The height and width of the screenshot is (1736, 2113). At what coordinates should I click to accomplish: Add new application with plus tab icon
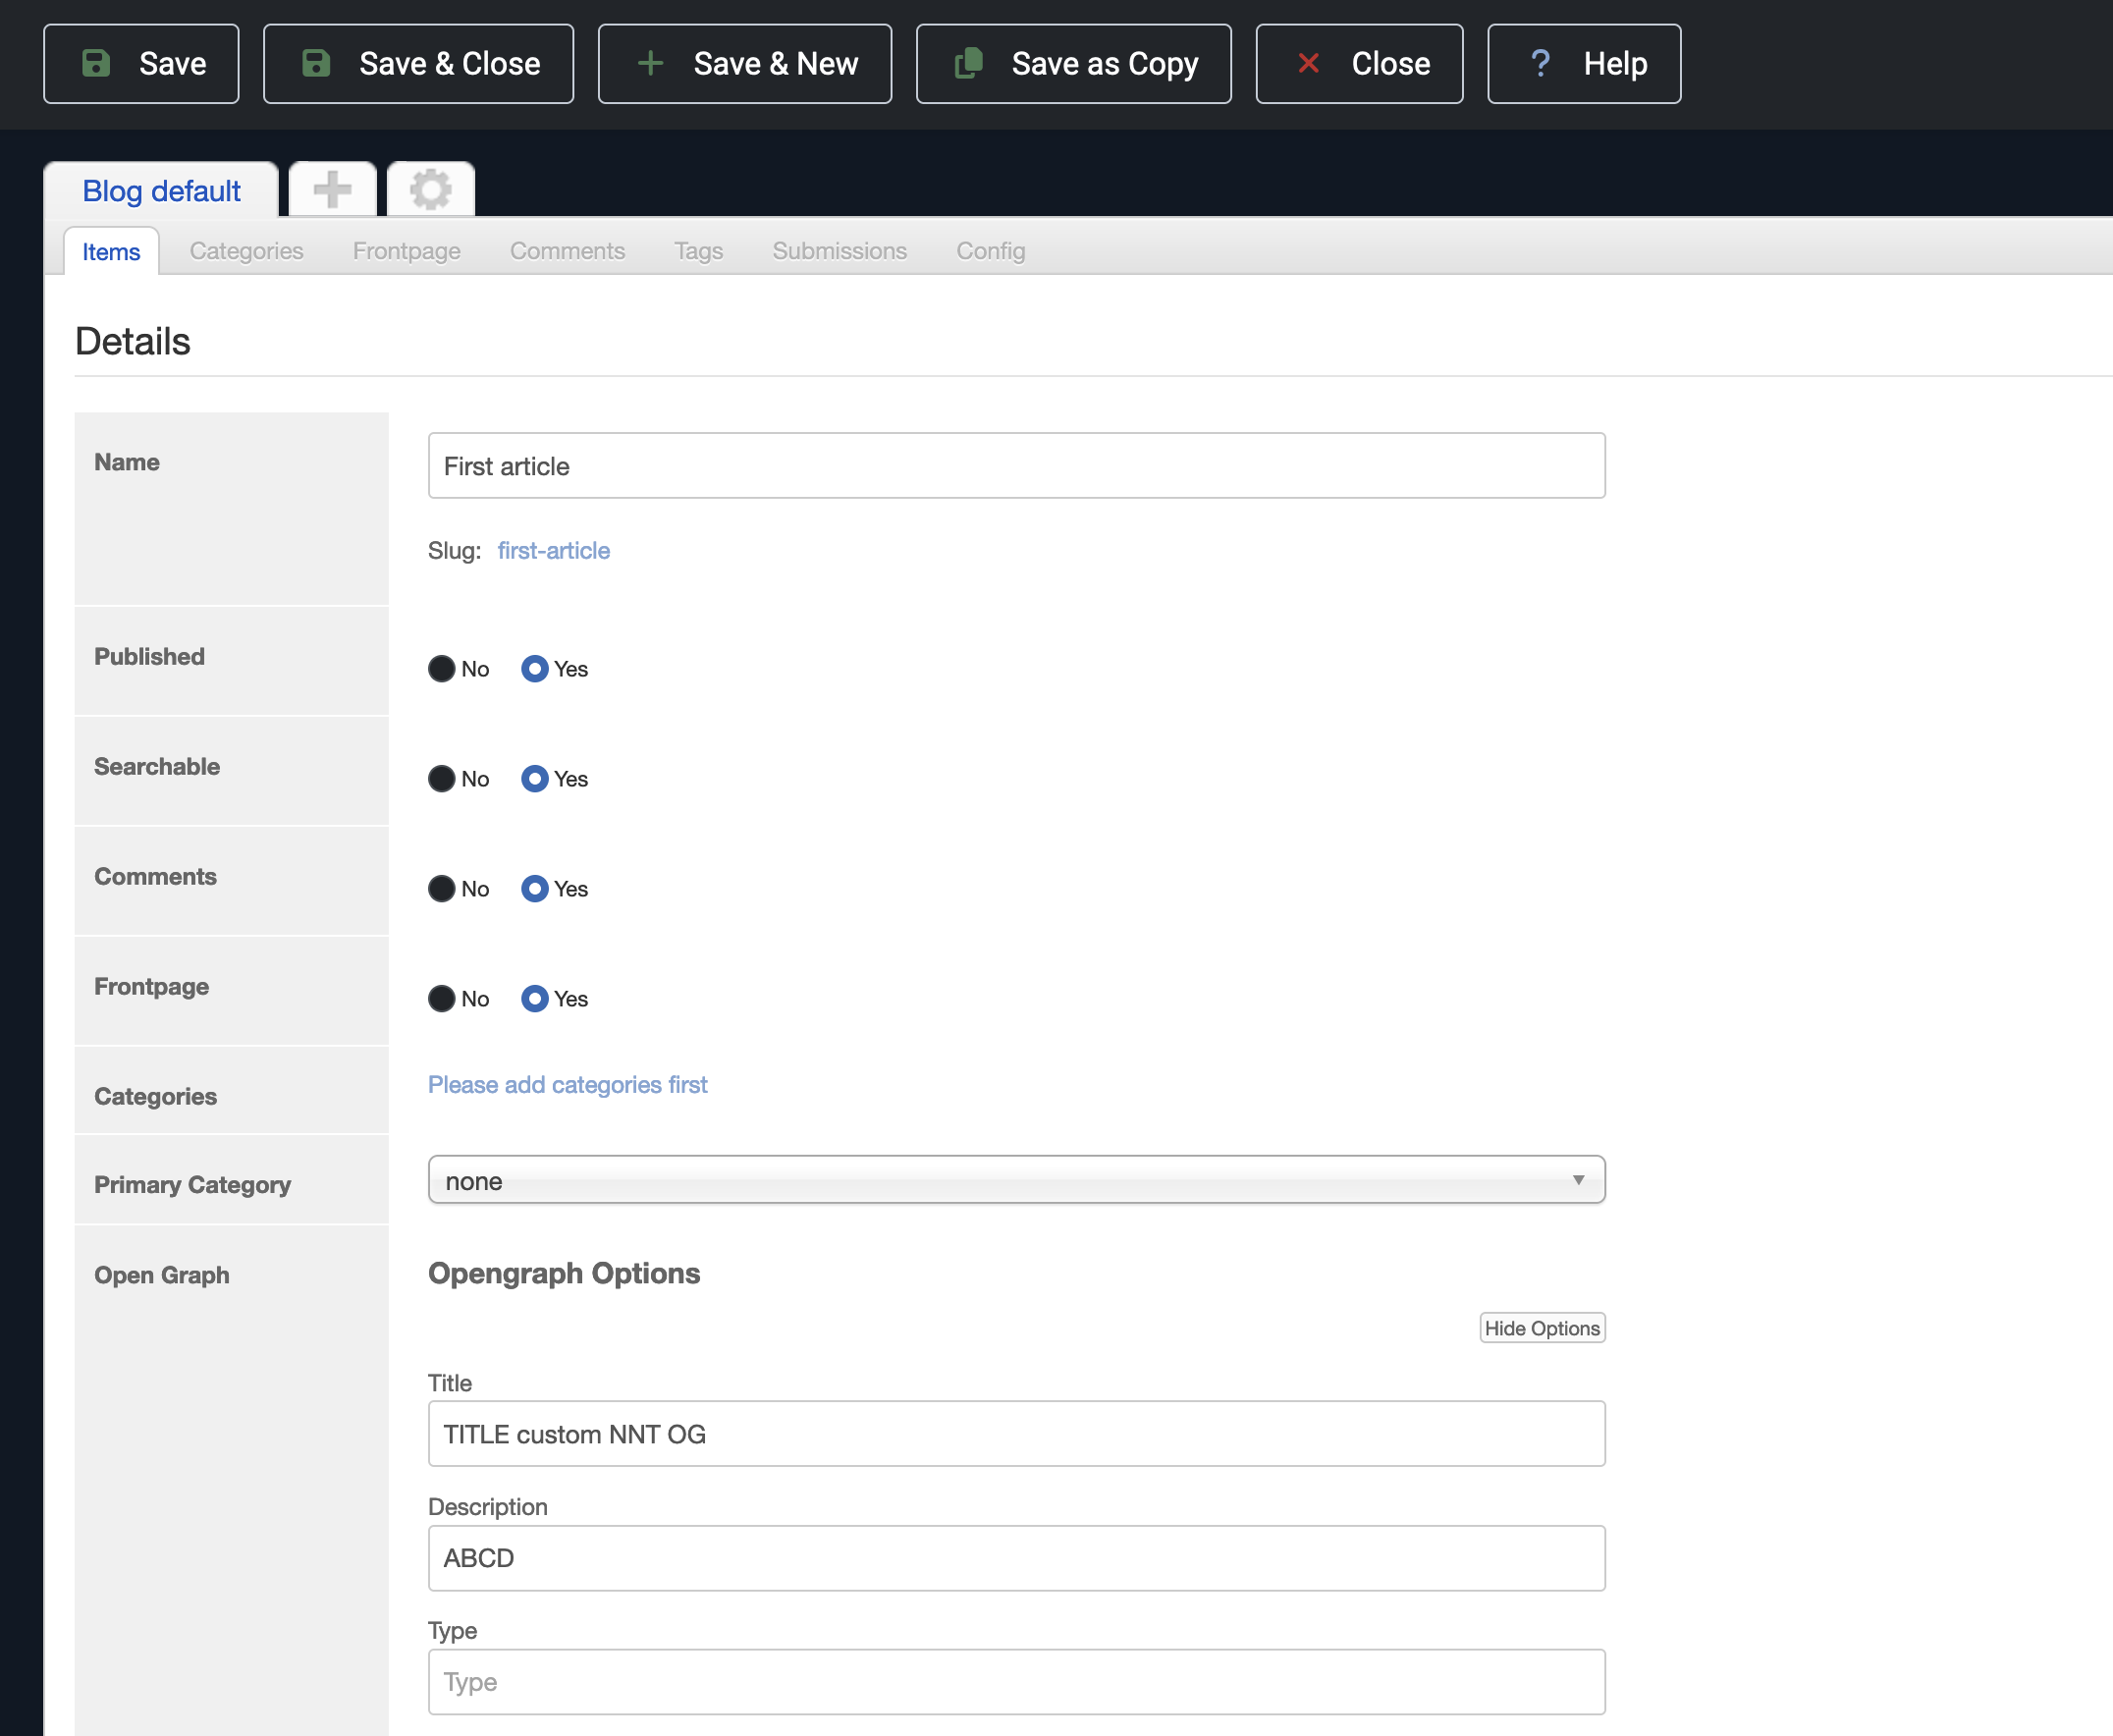pyautogui.click(x=332, y=189)
